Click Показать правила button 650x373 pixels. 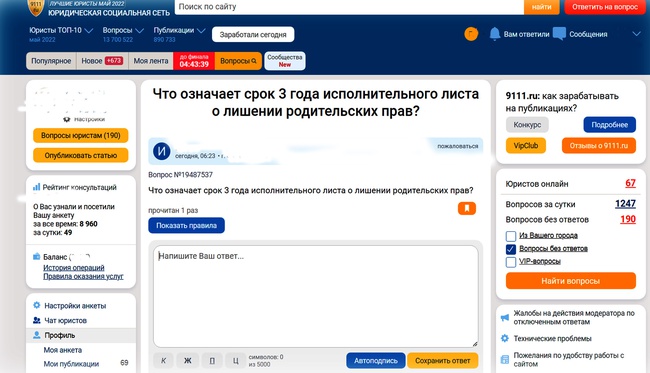tap(187, 225)
